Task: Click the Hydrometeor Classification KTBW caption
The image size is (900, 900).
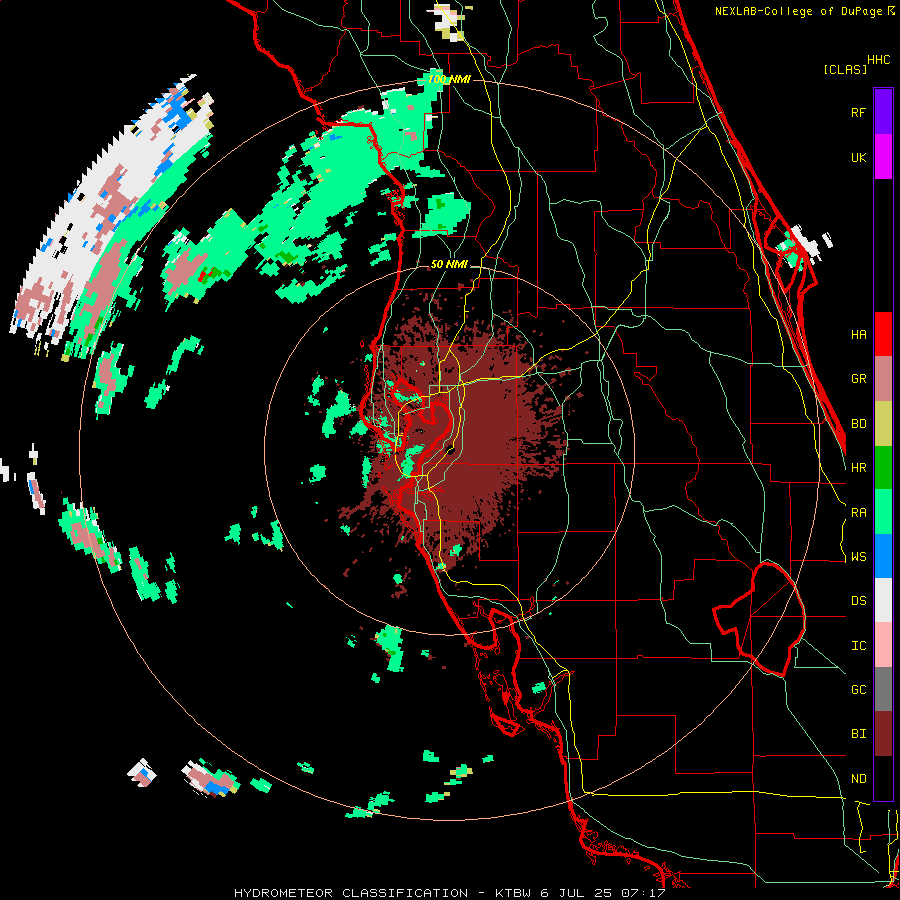Action: click(449, 893)
